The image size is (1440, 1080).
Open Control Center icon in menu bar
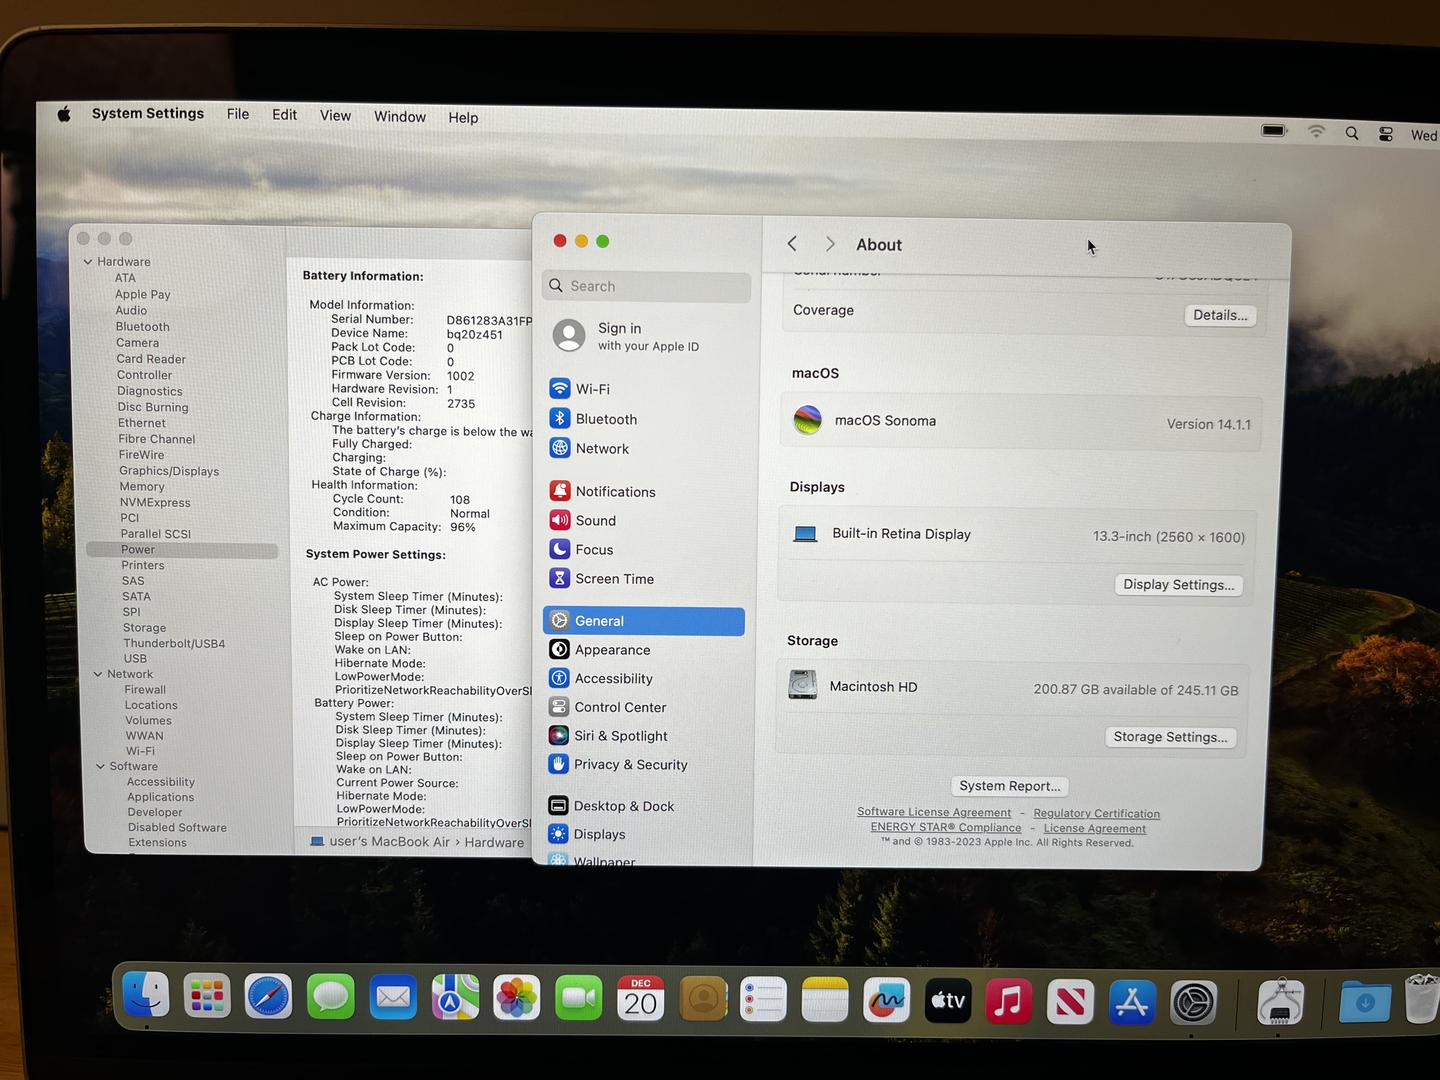tap(1386, 134)
